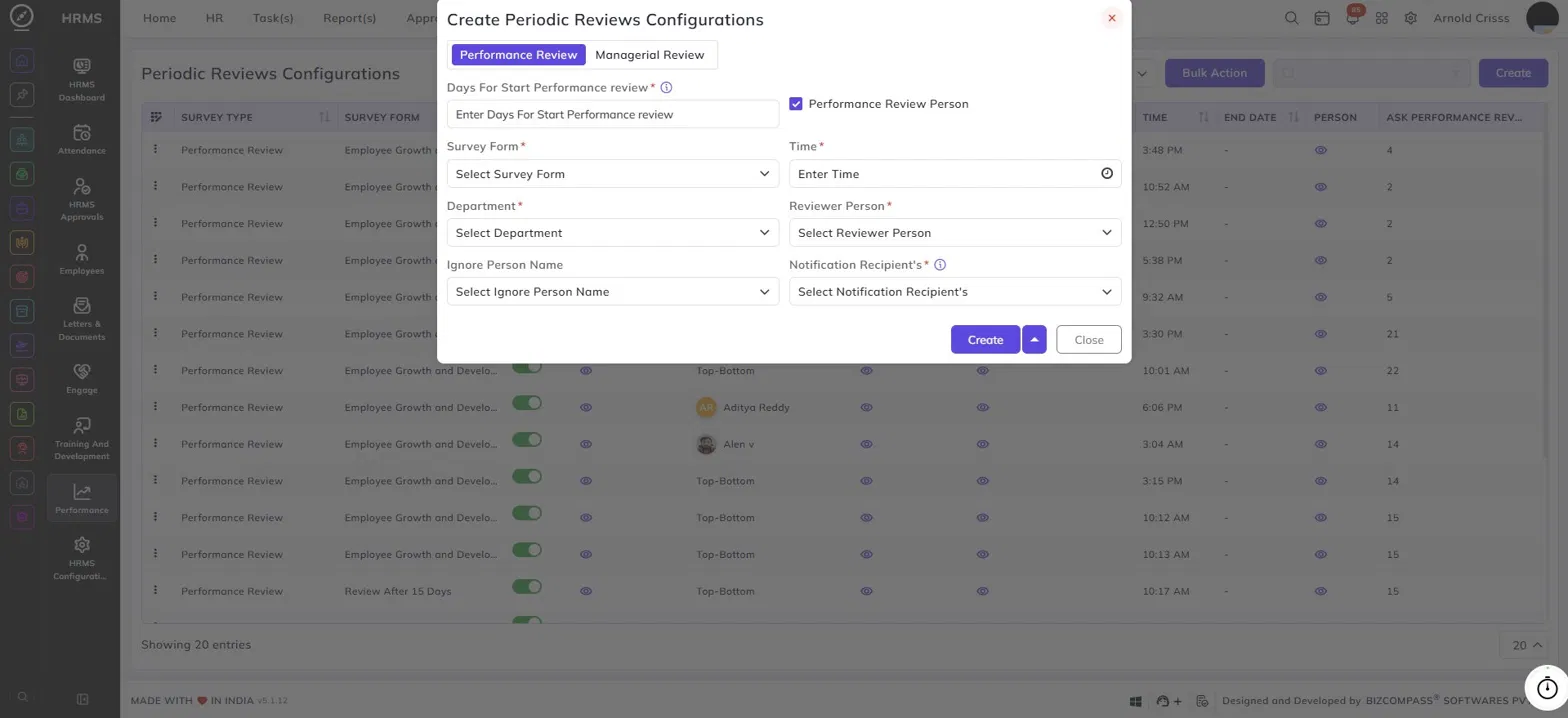View person eye icon in 3:48 PM row
The image size is (1568, 718).
[1321, 150]
